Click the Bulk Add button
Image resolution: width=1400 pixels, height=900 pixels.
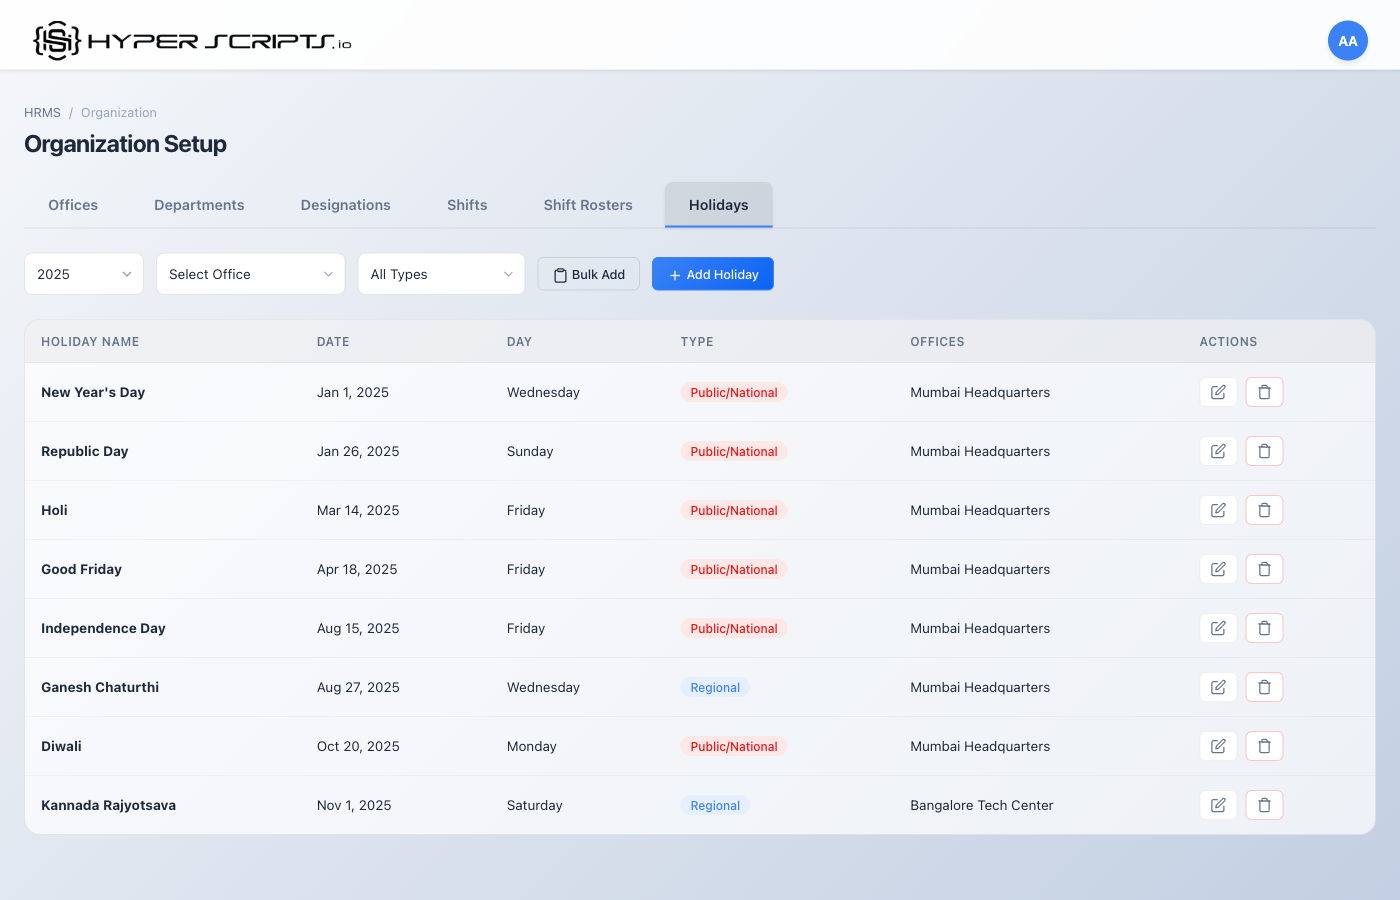click(589, 274)
